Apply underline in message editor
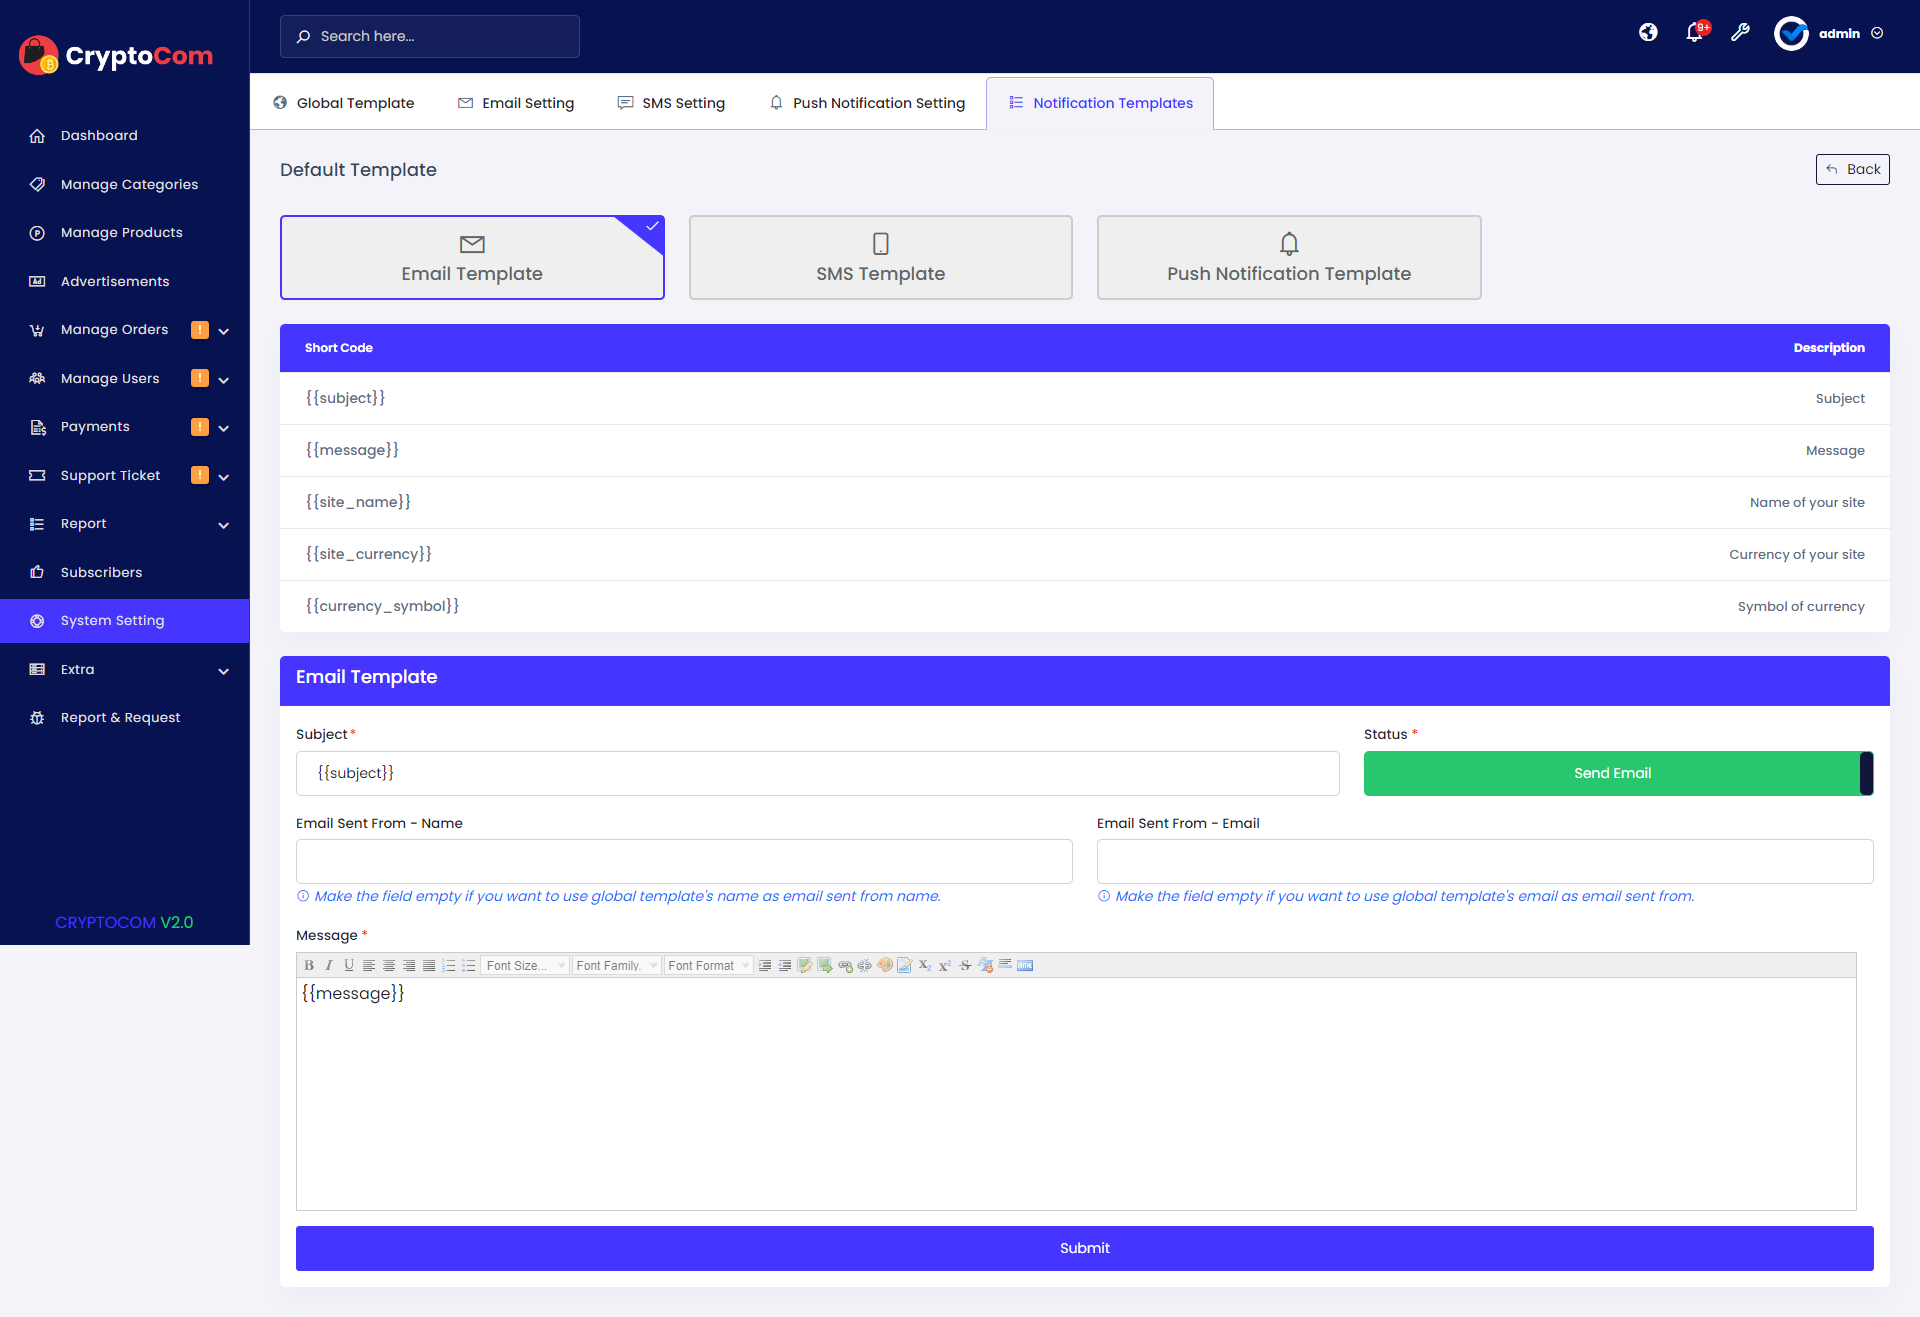The image size is (1920, 1317). point(349,965)
